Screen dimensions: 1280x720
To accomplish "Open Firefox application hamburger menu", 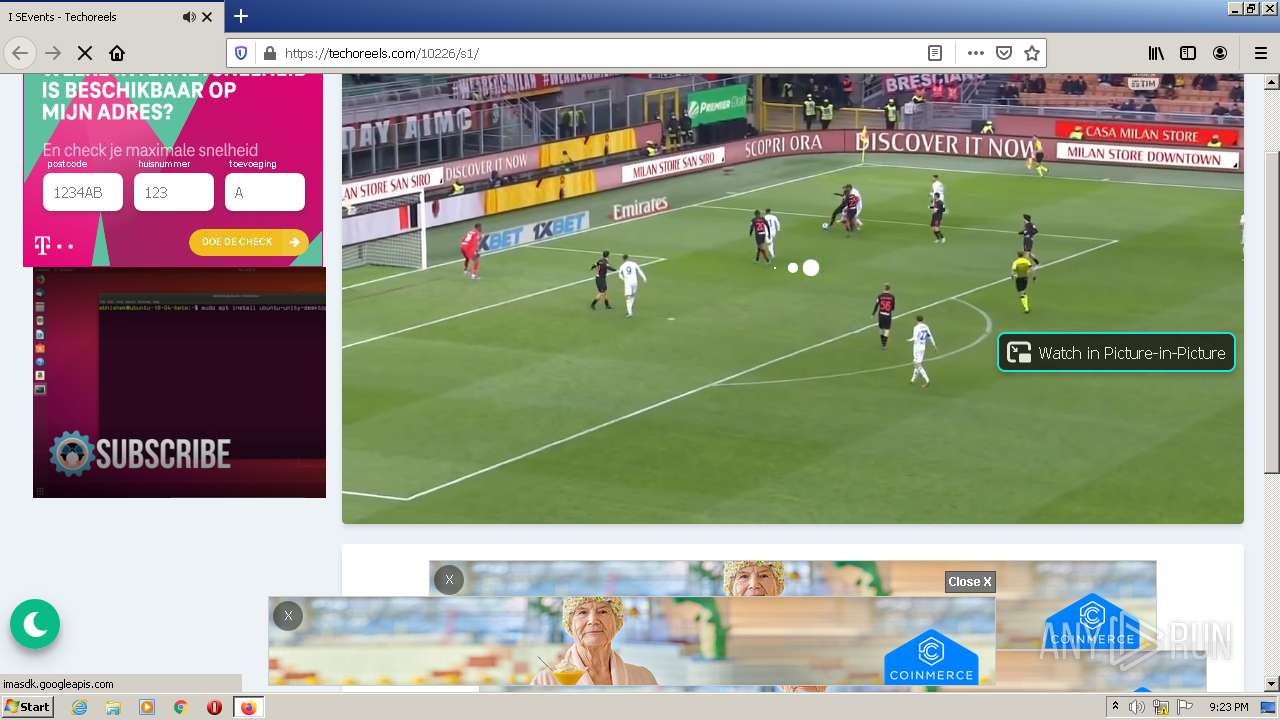I will pos(1260,53).
